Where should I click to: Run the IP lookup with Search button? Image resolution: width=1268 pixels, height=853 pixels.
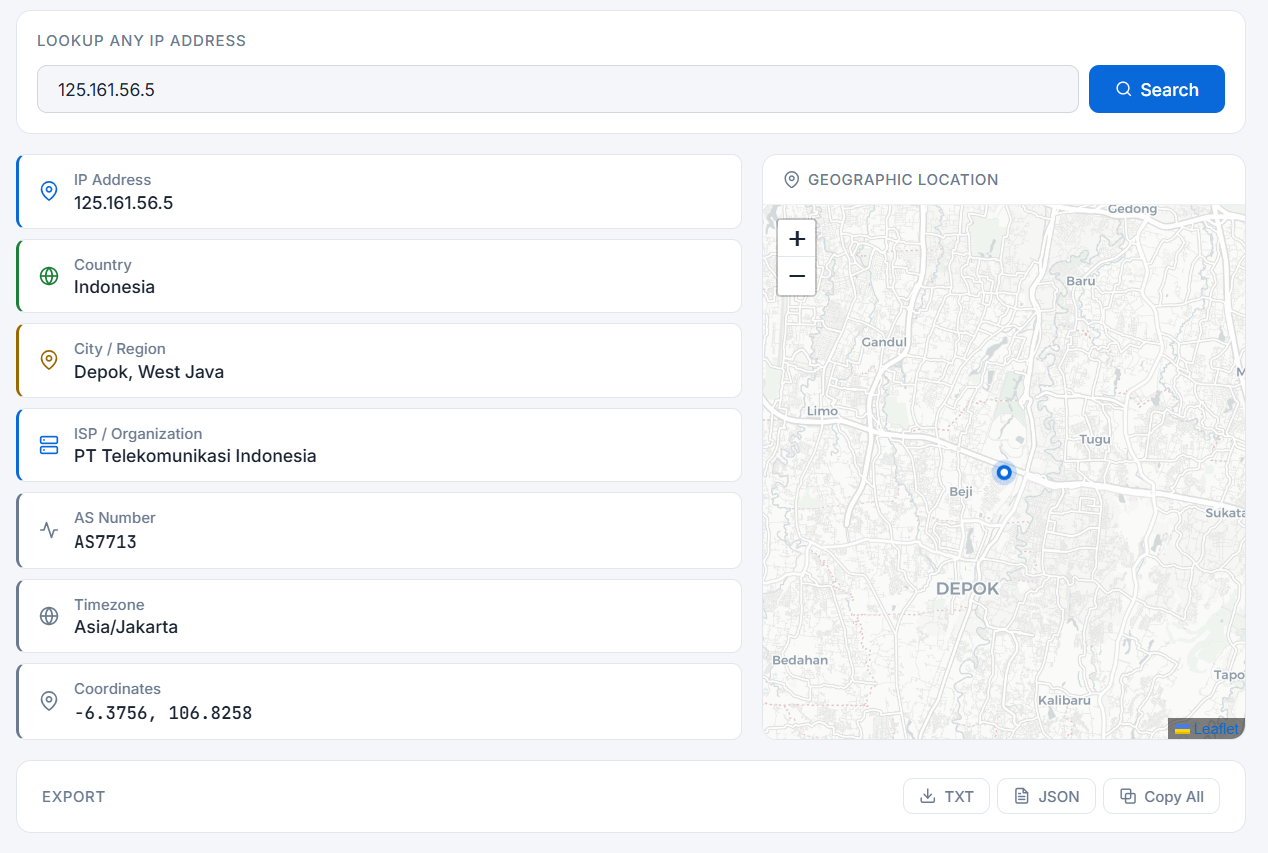pyautogui.click(x=1157, y=89)
